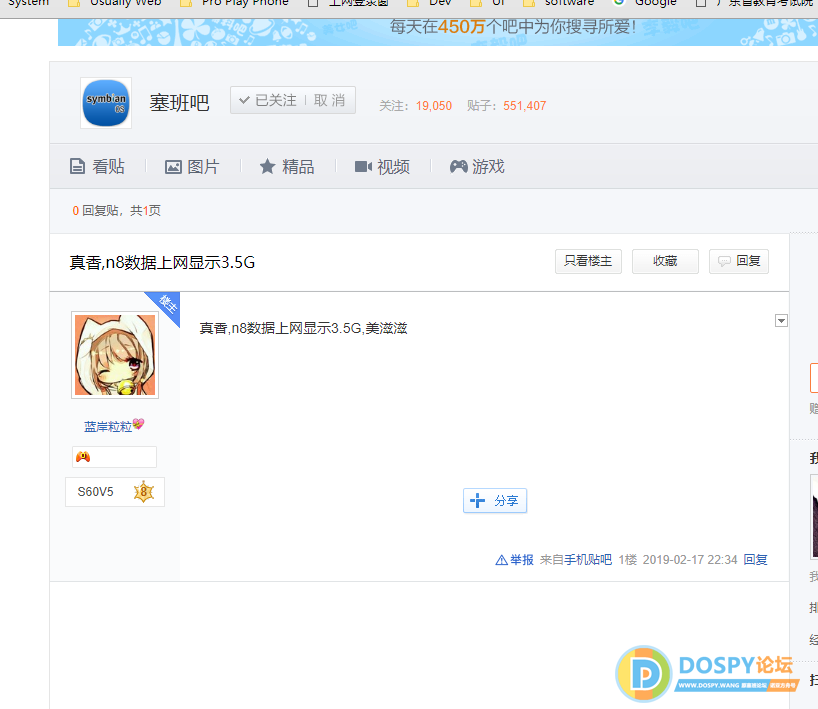Viewport: 818px width, 709px height.
Task: Open the 看贴 posts tab
Action: pos(97,167)
